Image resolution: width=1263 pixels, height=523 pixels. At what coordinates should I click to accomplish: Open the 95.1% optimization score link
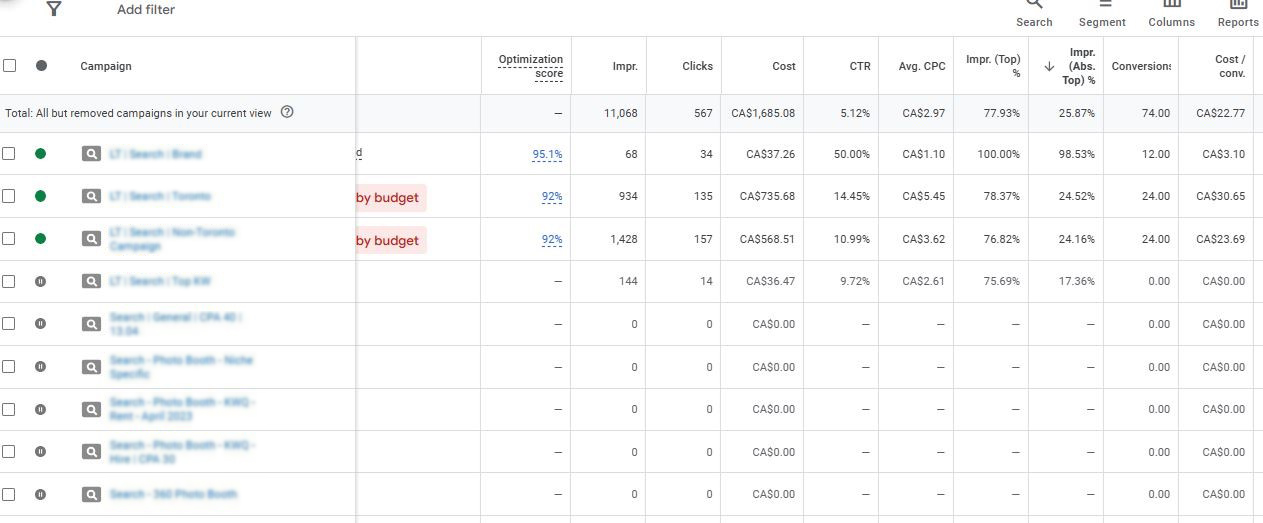[x=547, y=155]
